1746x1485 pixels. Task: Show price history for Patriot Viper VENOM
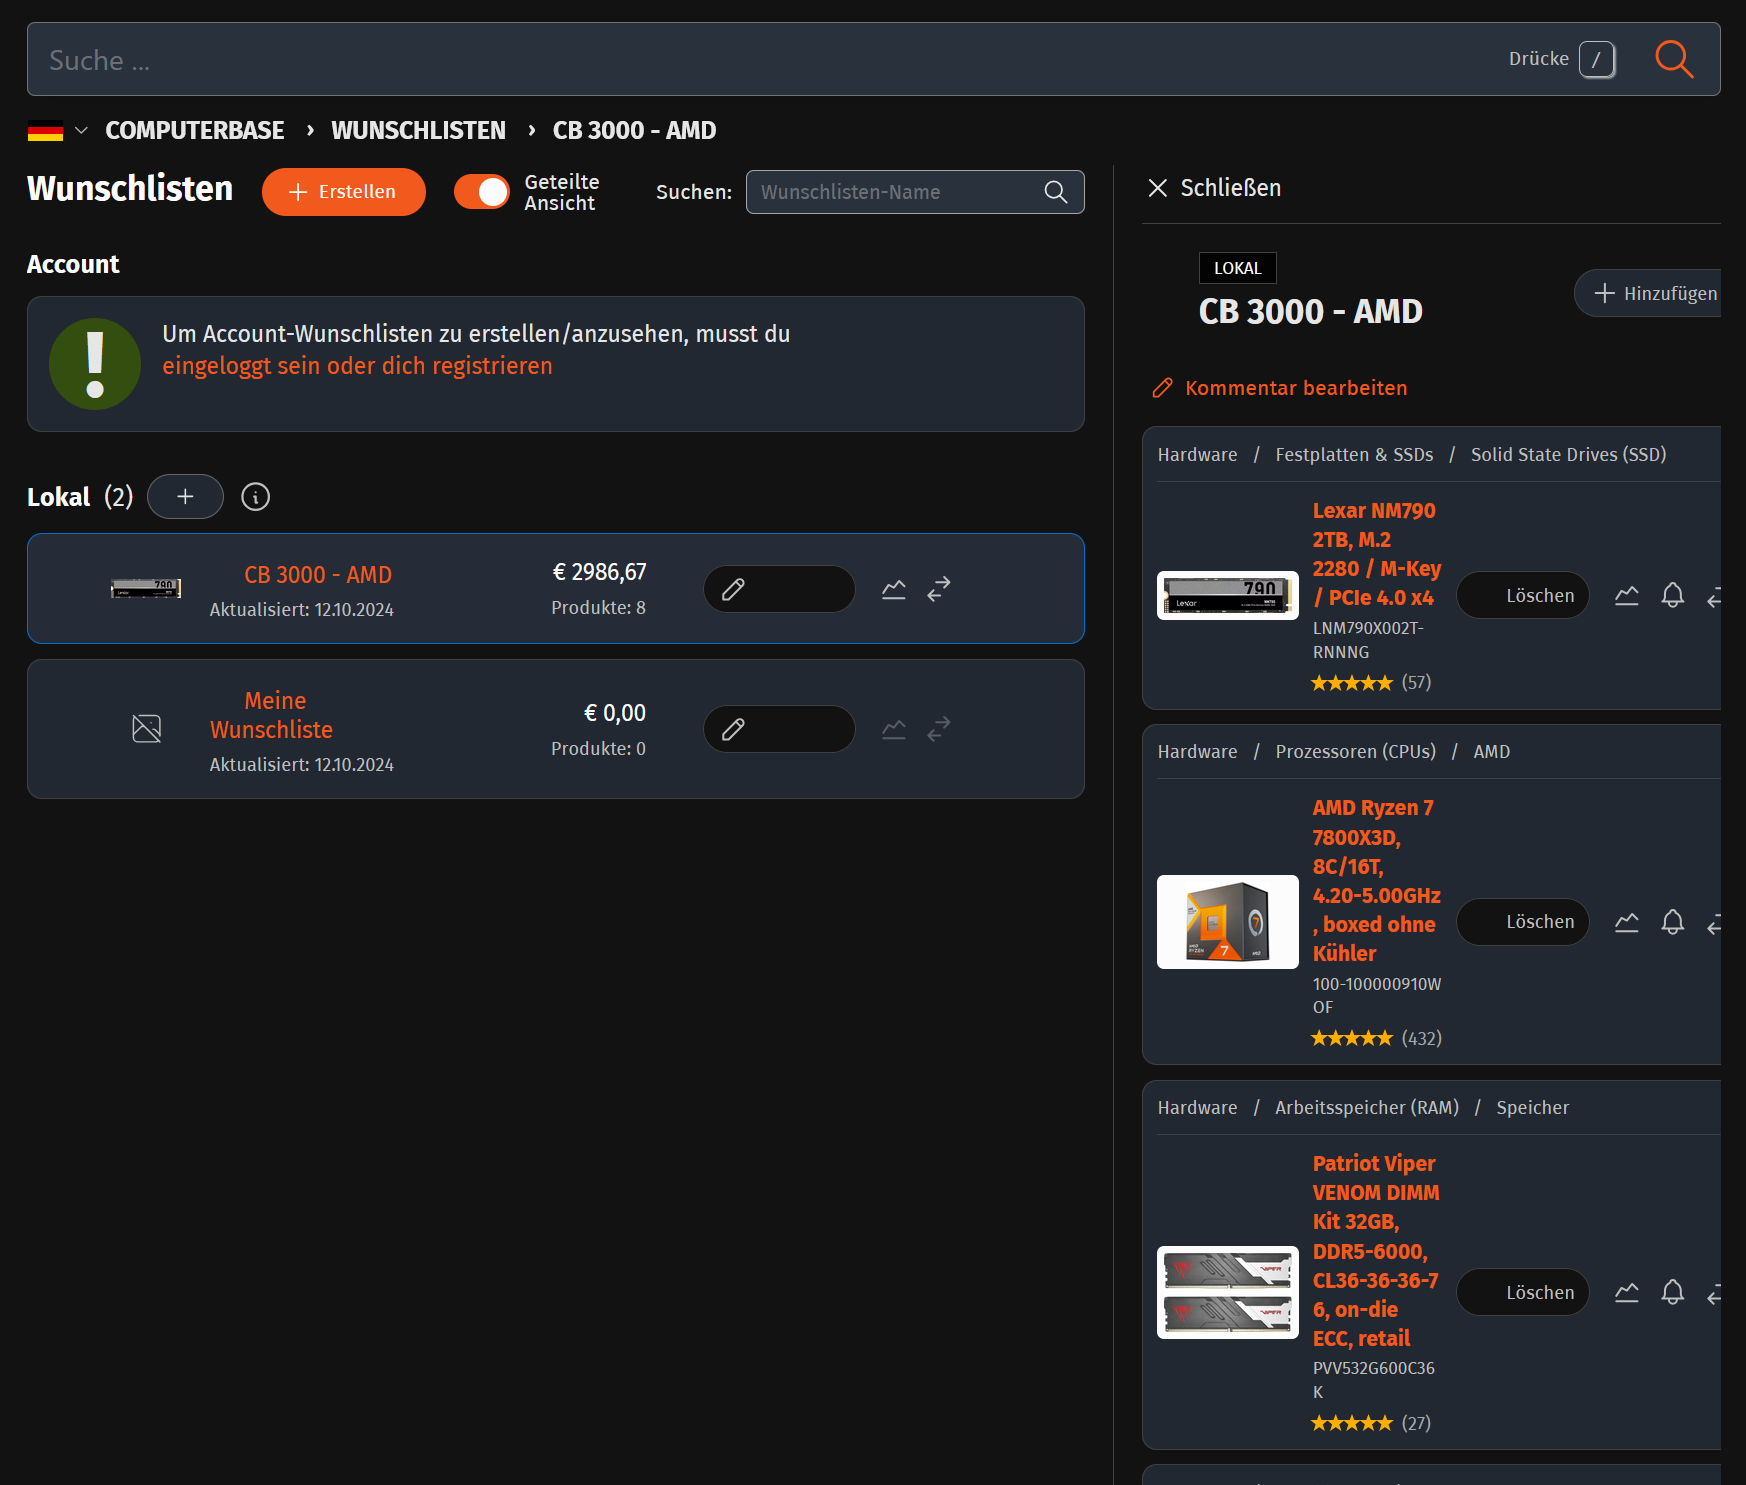1627,1293
